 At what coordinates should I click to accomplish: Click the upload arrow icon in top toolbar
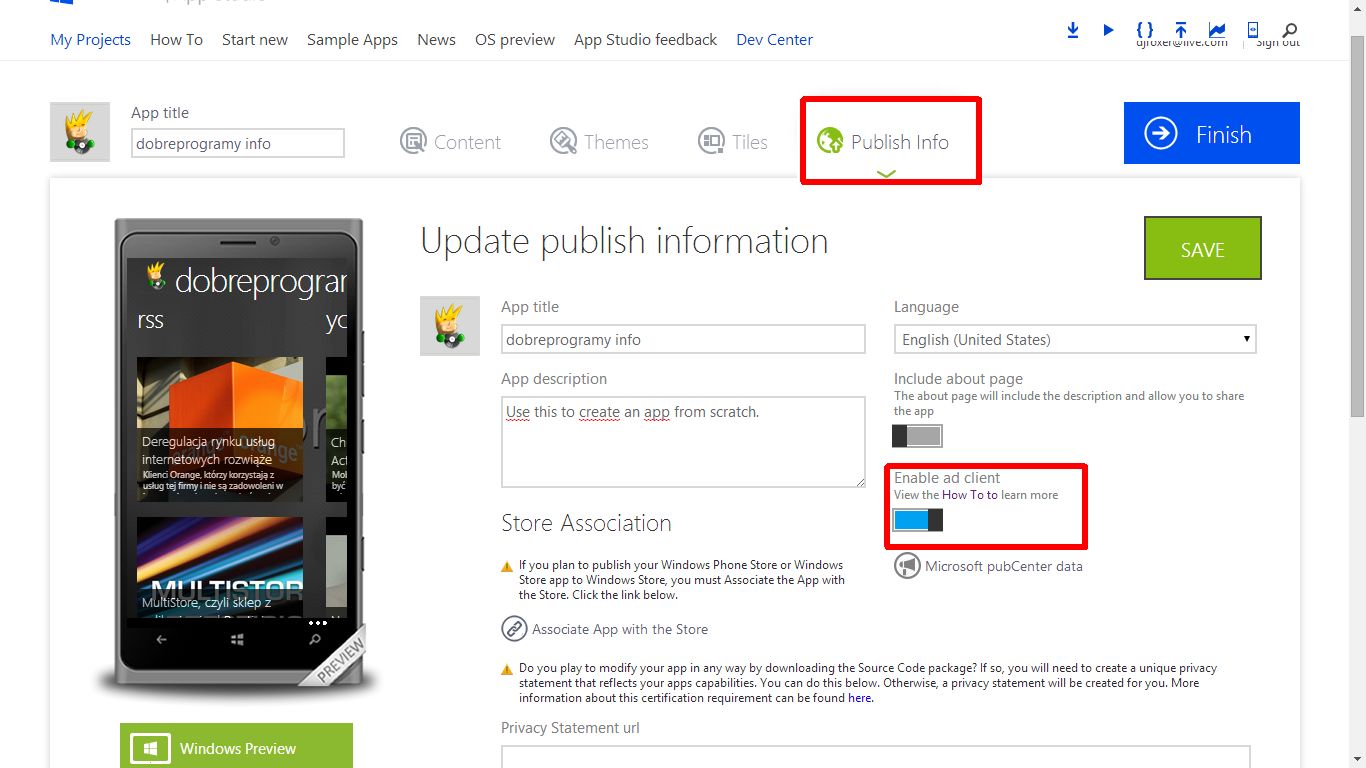[1181, 30]
